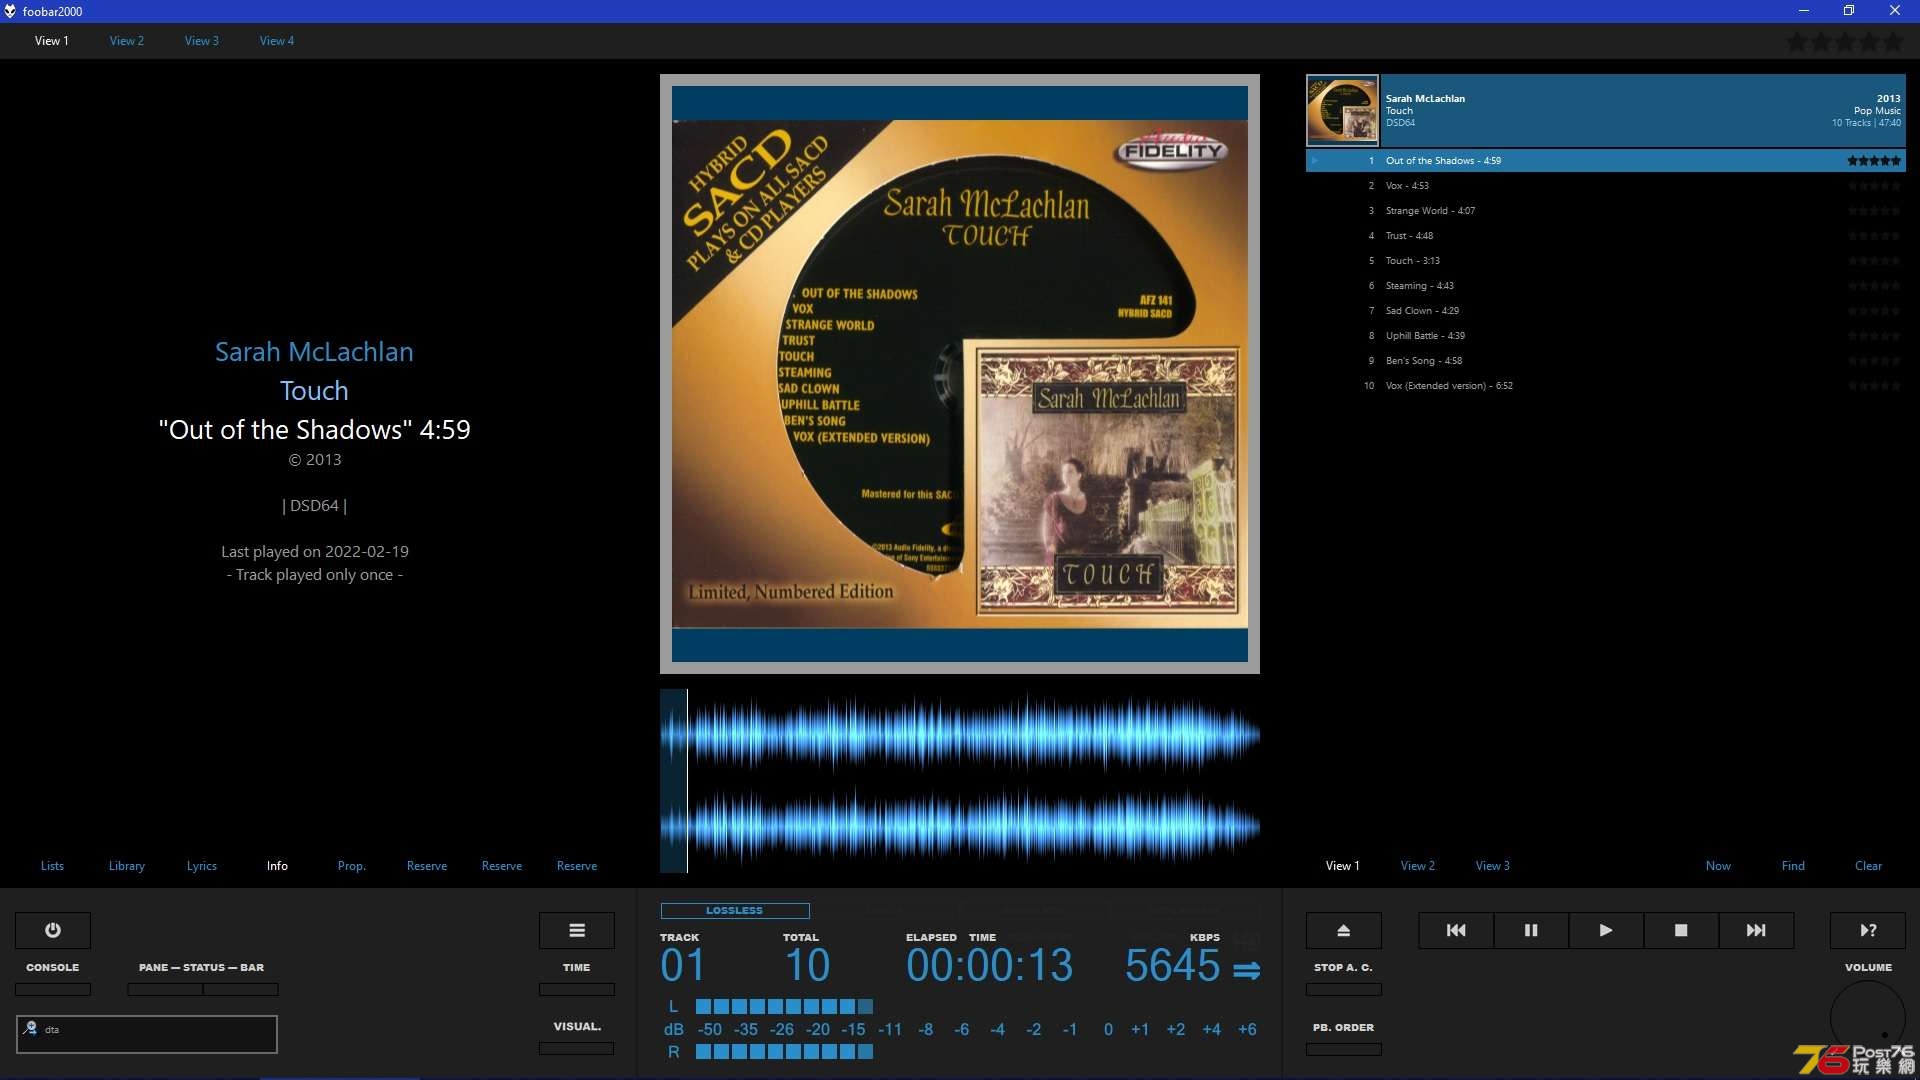Image resolution: width=1920 pixels, height=1080 pixels.
Task: Toggle the TIME display mode bar
Action: [577, 989]
